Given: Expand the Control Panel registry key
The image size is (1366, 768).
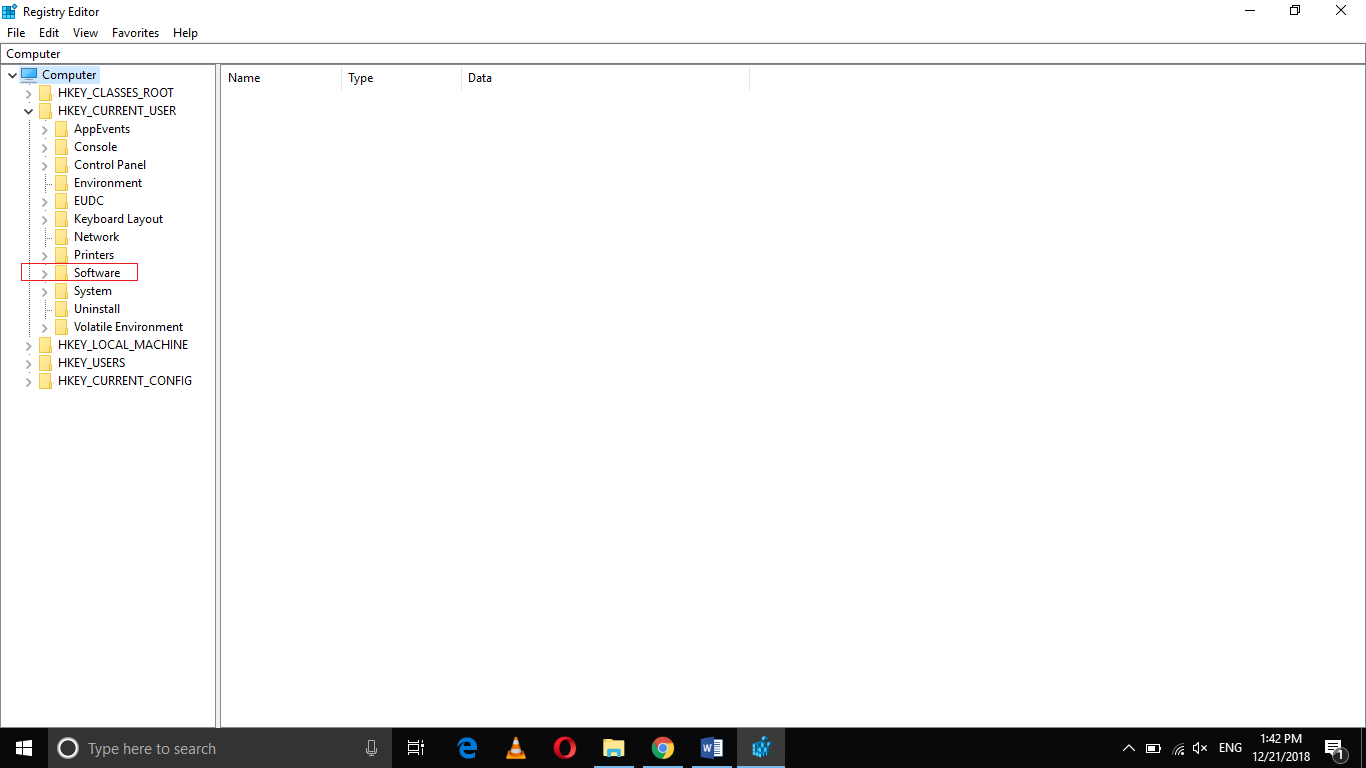Looking at the screenshot, I should tap(44, 164).
